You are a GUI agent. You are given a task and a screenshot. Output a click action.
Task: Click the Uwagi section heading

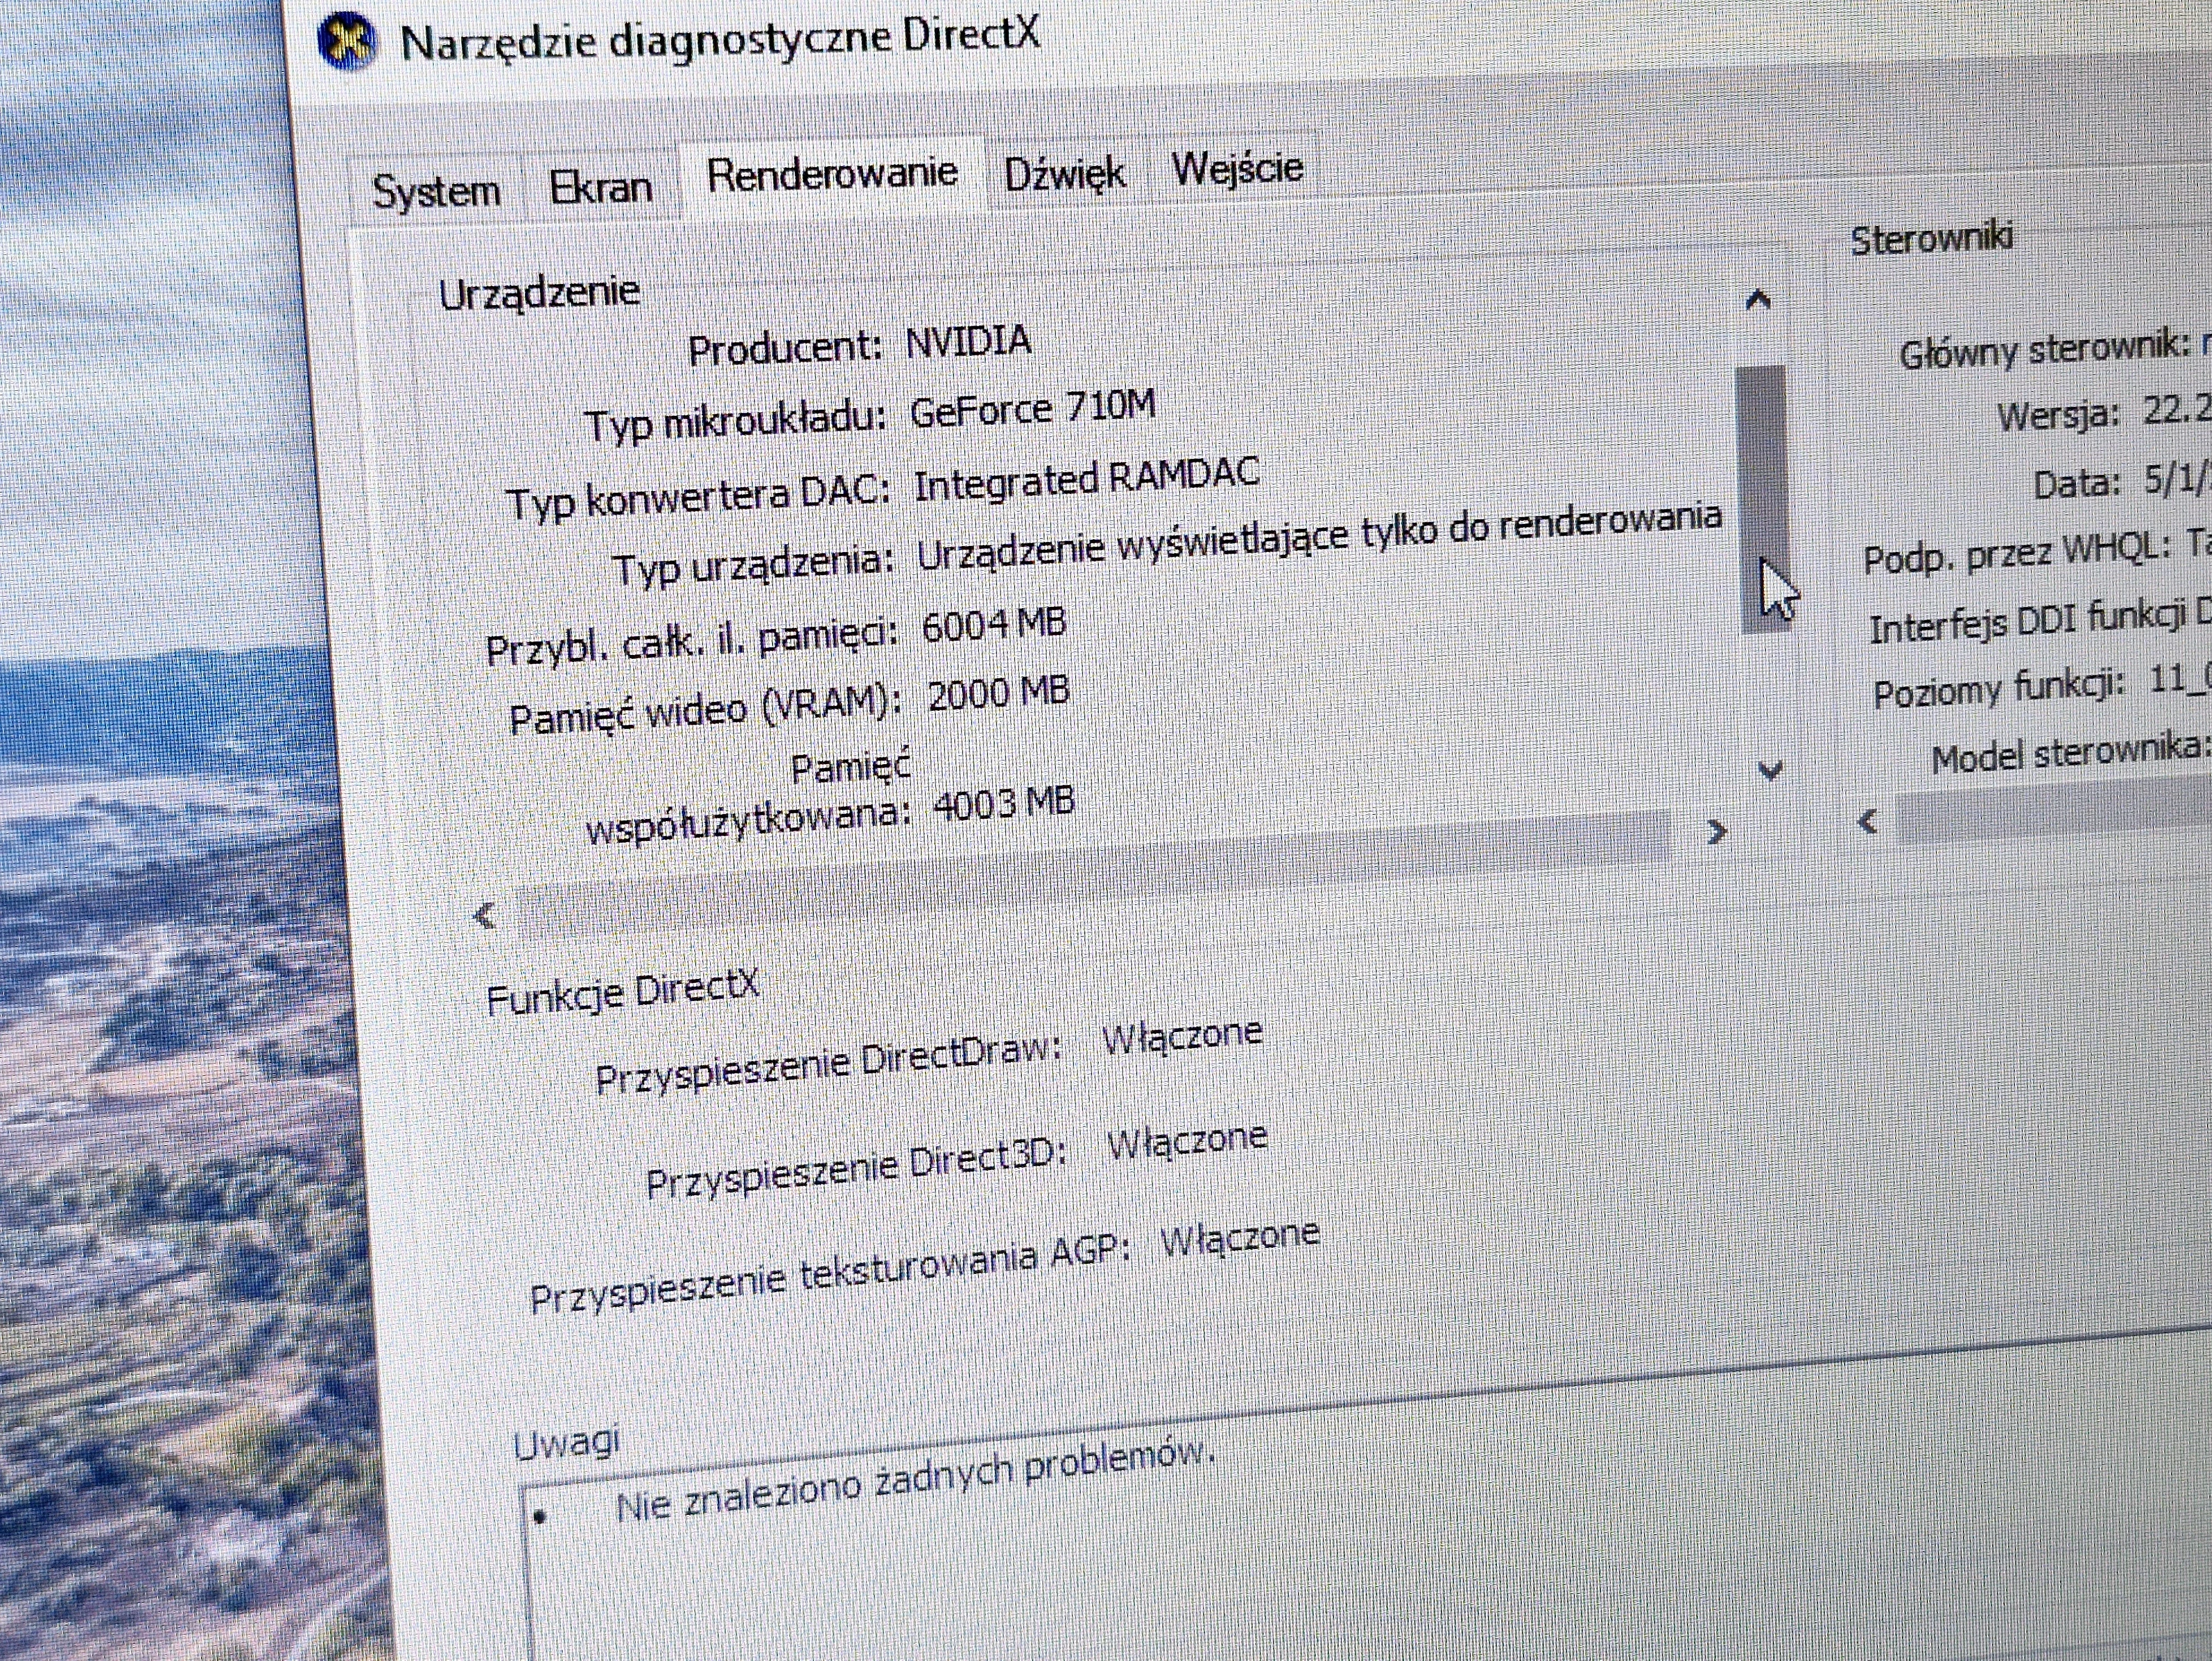tap(566, 1442)
